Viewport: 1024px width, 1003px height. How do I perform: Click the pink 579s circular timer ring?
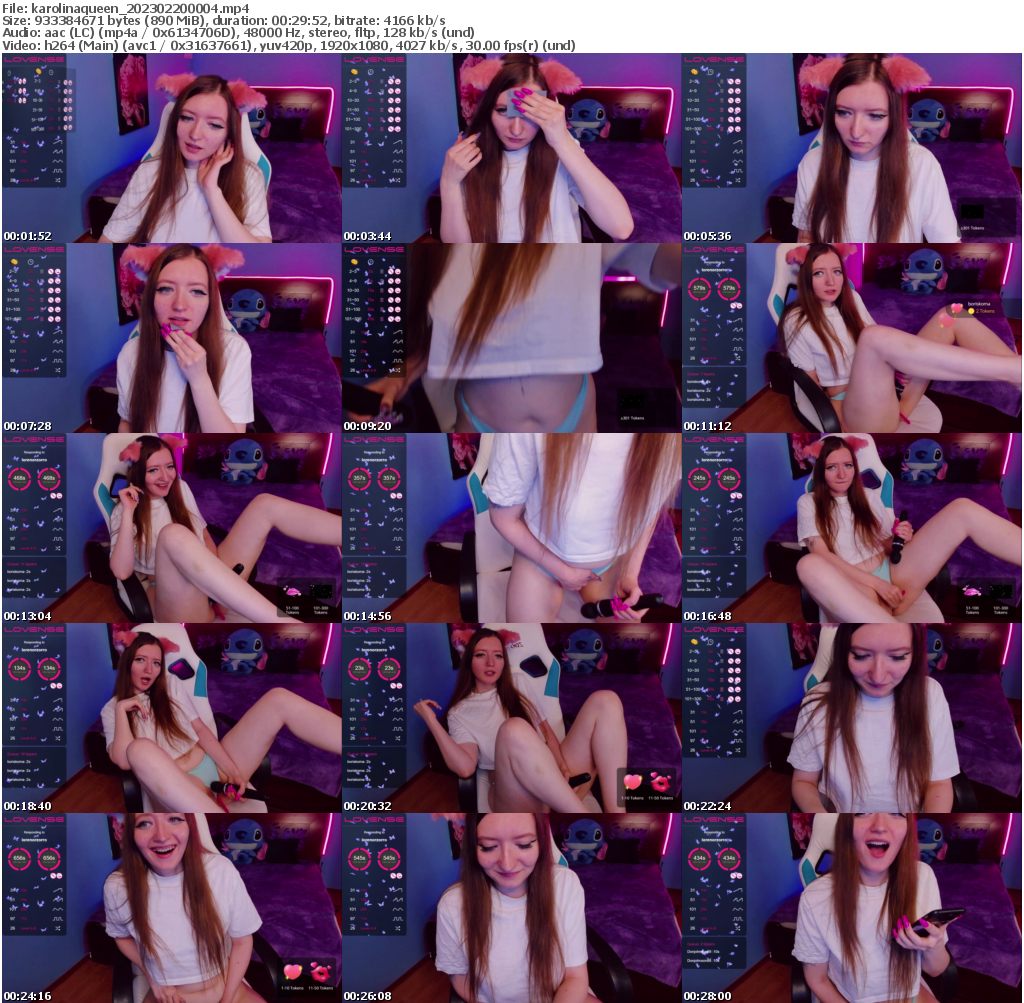[x=699, y=288]
